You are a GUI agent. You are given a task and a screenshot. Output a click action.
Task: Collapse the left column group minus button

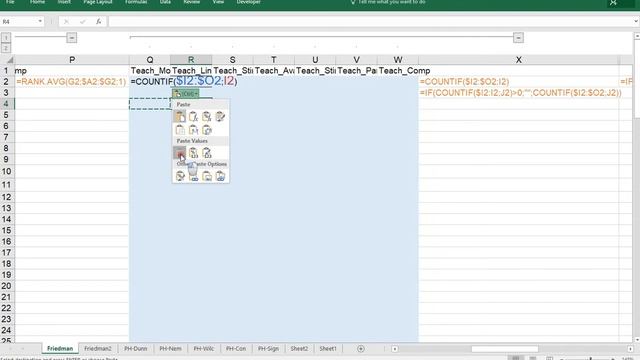click(71, 38)
